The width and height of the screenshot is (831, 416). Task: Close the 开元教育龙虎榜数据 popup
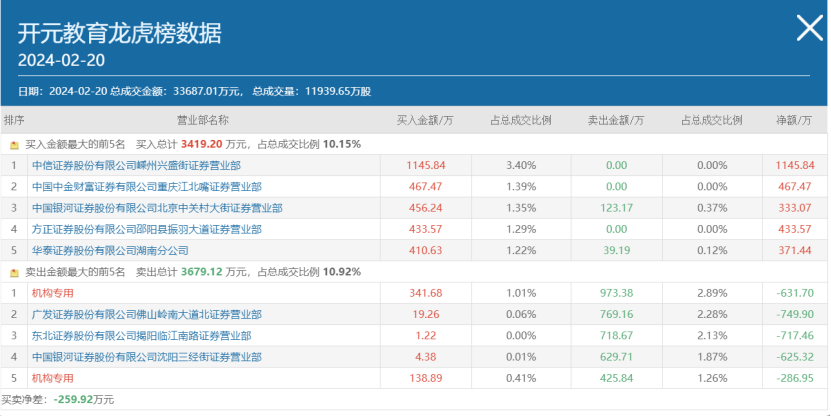[x=808, y=29]
